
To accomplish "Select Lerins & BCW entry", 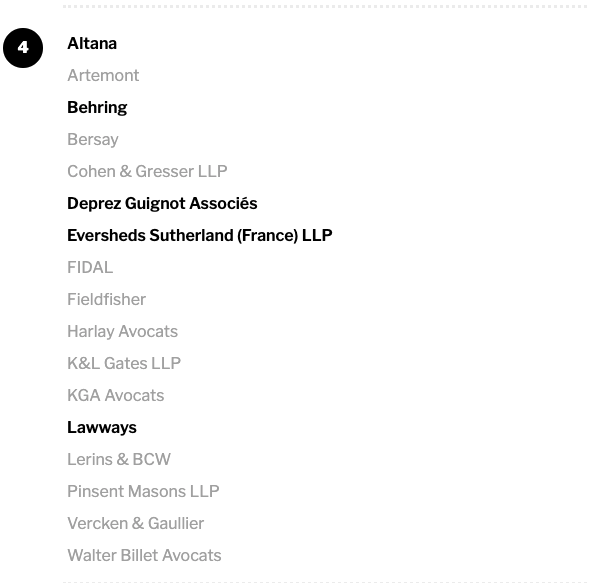I will pos(119,460).
